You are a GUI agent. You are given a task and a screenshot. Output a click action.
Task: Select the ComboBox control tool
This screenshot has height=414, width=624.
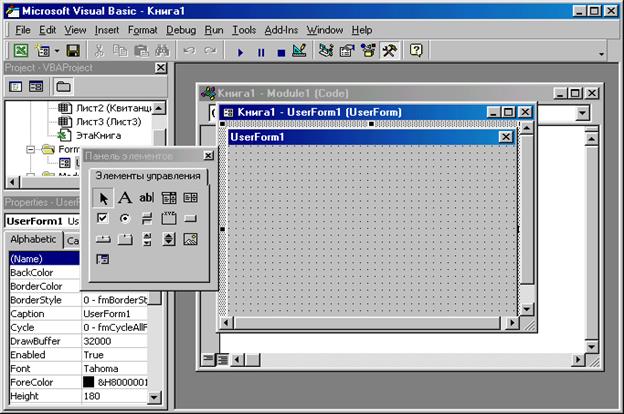pyautogui.click(x=169, y=197)
